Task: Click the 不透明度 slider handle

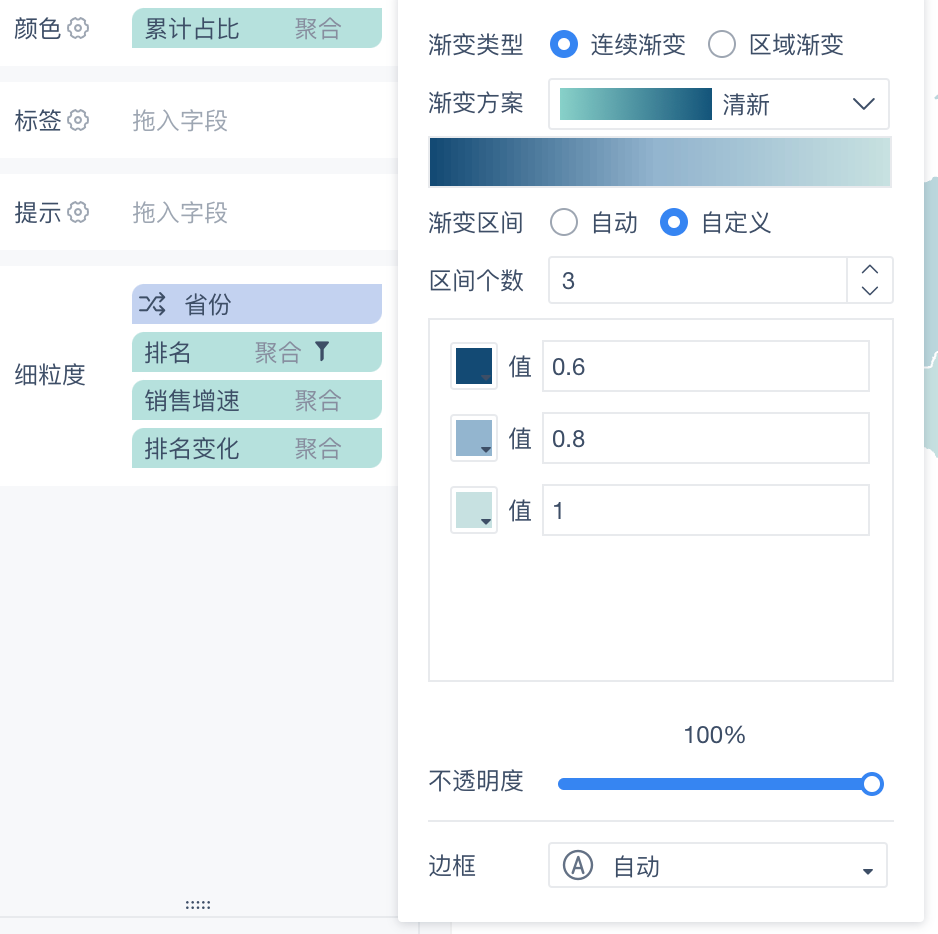Action: [x=872, y=784]
